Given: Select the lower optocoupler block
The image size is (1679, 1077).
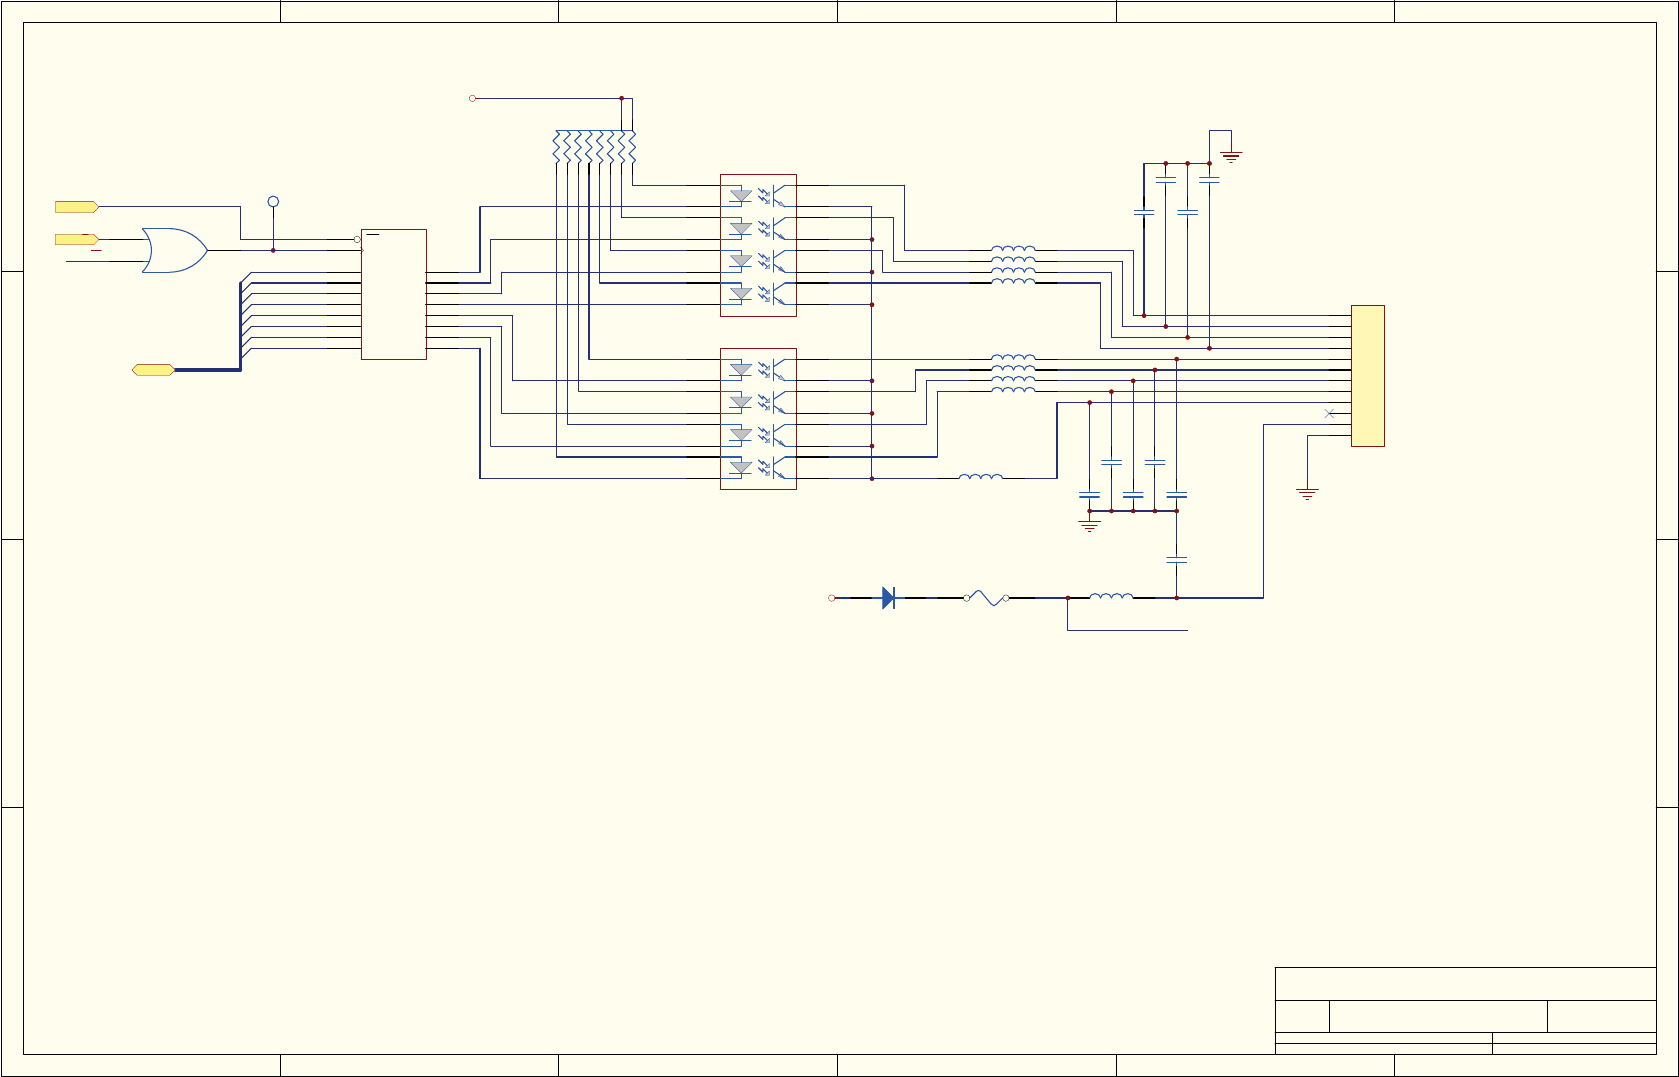Looking at the screenshot, I should tap(758, 419).
